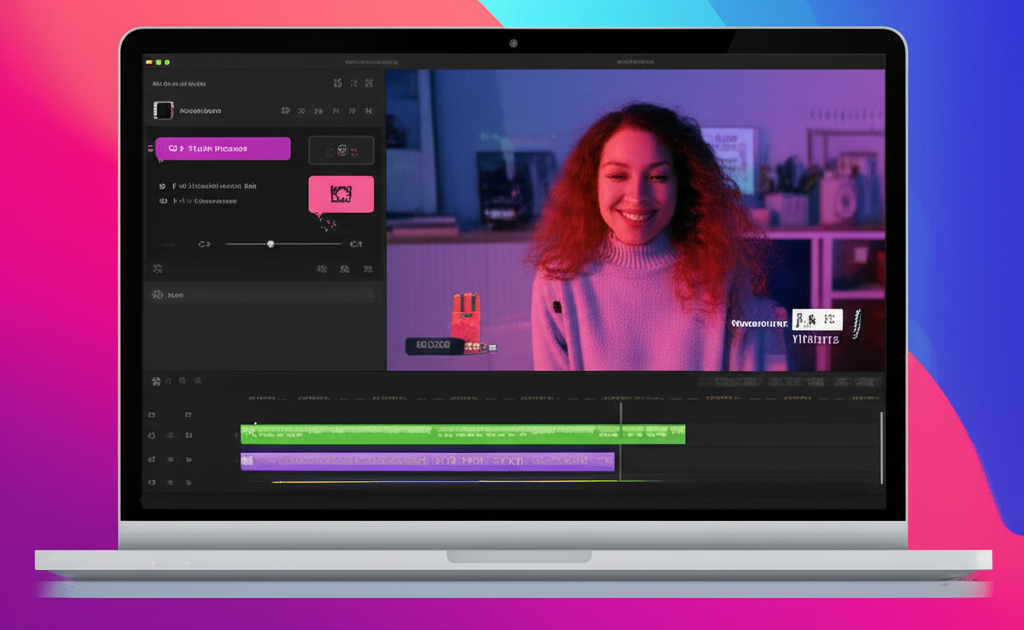
Task: Click the video preview of the smiling woman
Action: tap(635, 220)
